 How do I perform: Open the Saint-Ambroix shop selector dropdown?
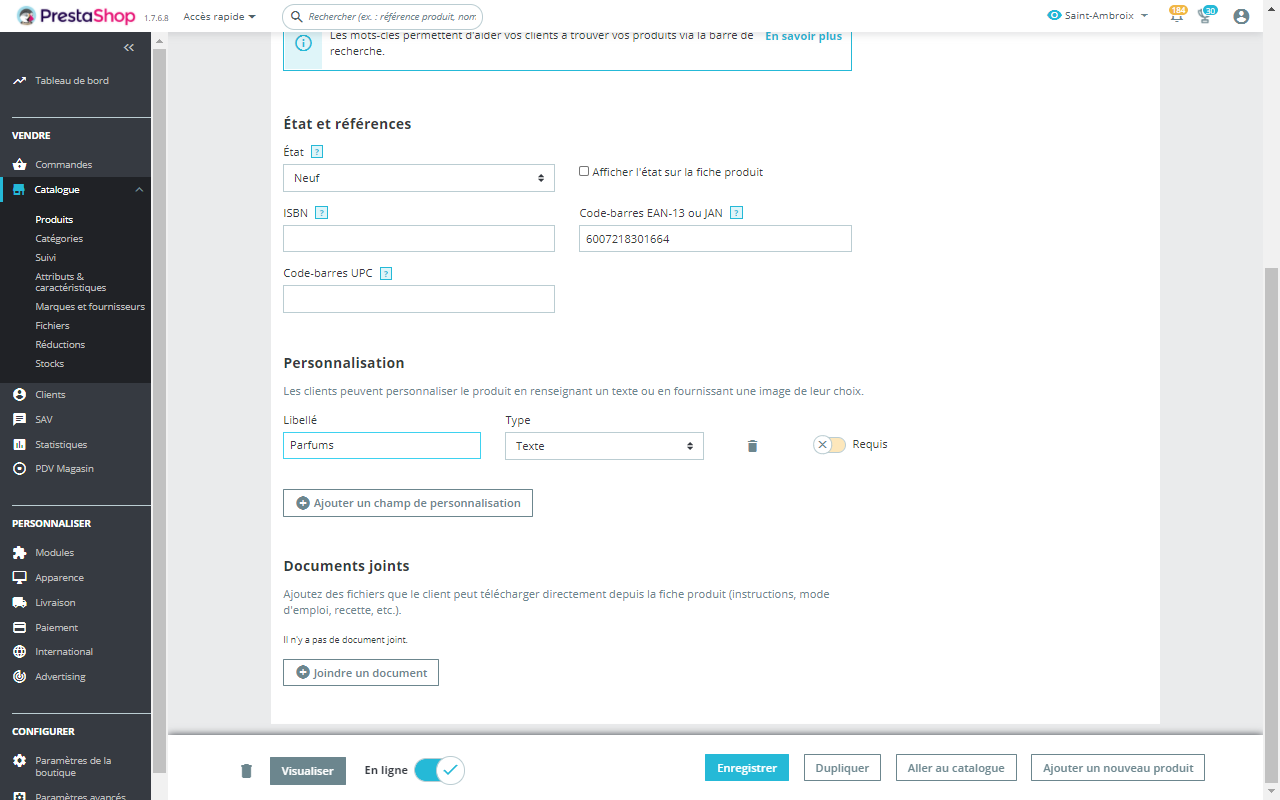pos(1098,16)
